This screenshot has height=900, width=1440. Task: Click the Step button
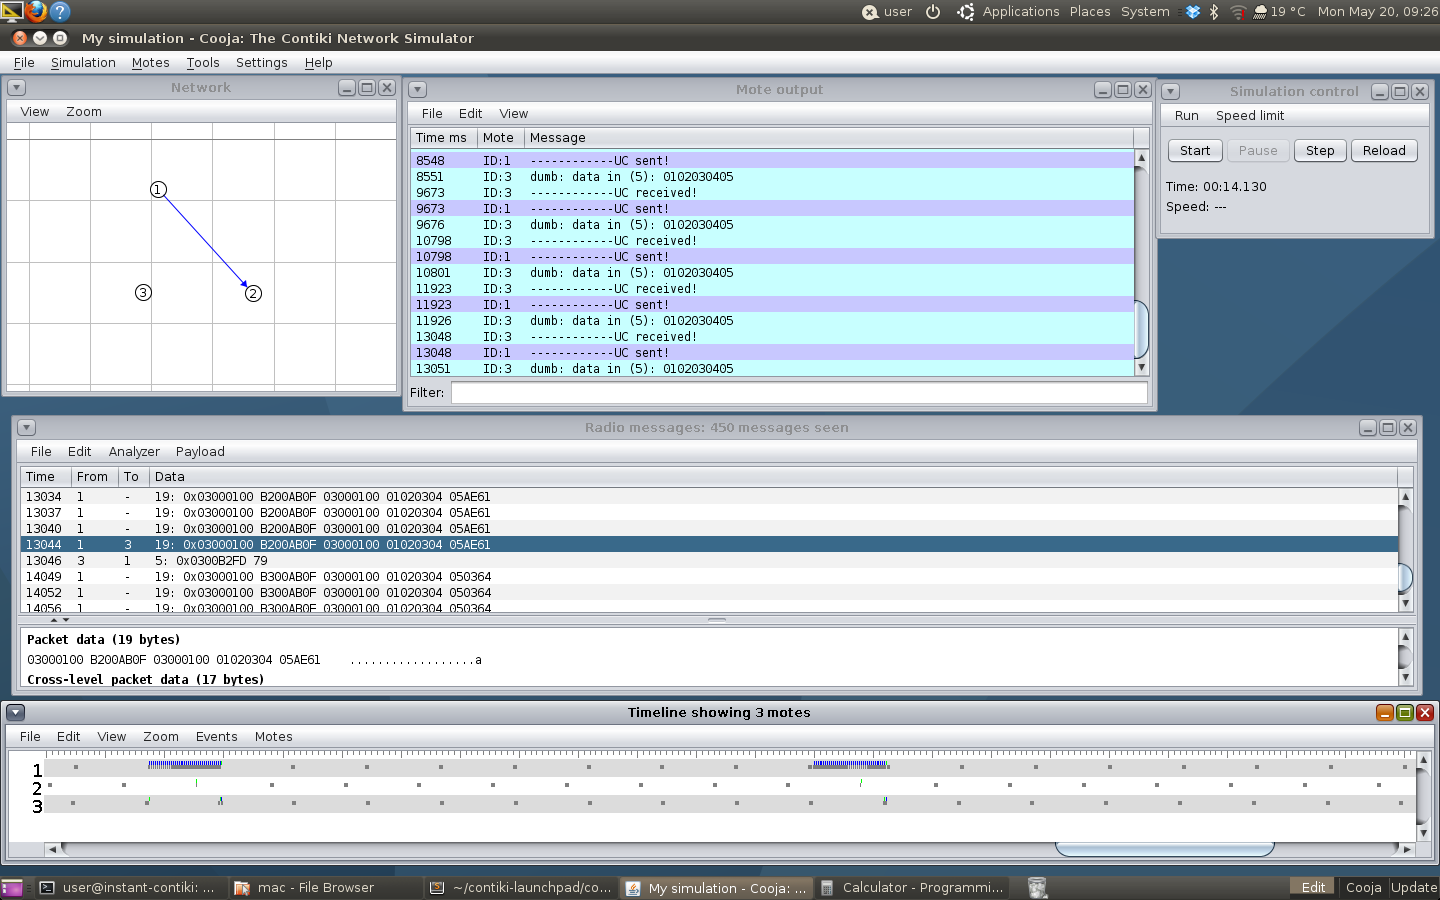coord(1320,151)
